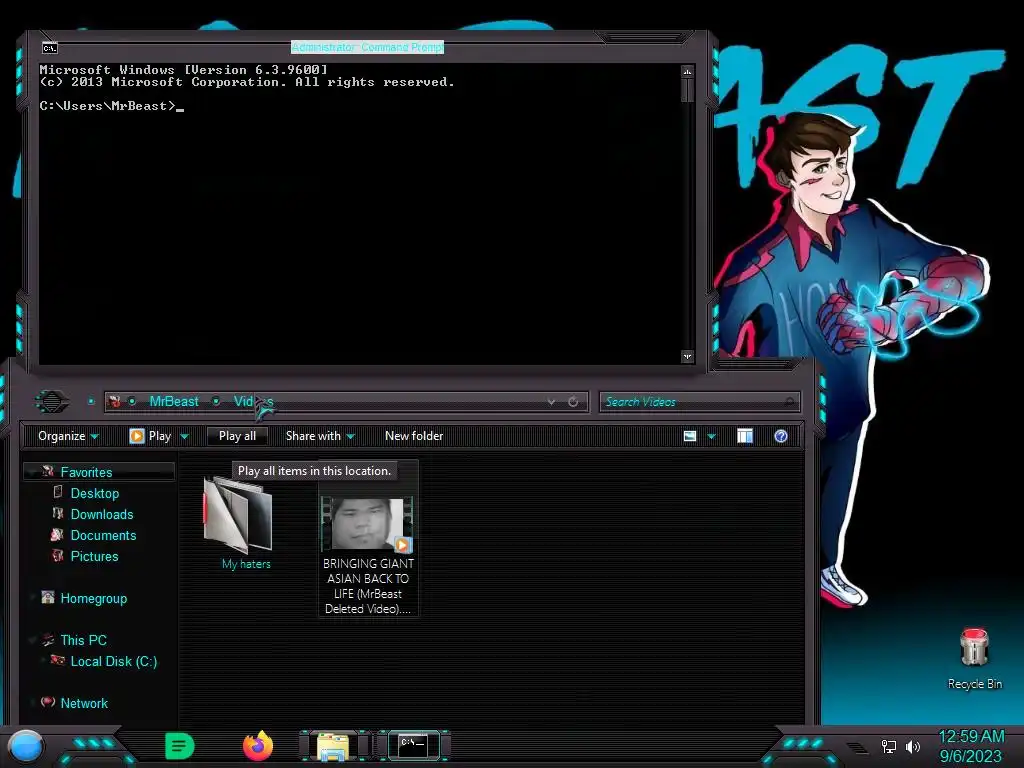
Task: Click the Downloads icon in Favorites
Action: tap(57, 513)
